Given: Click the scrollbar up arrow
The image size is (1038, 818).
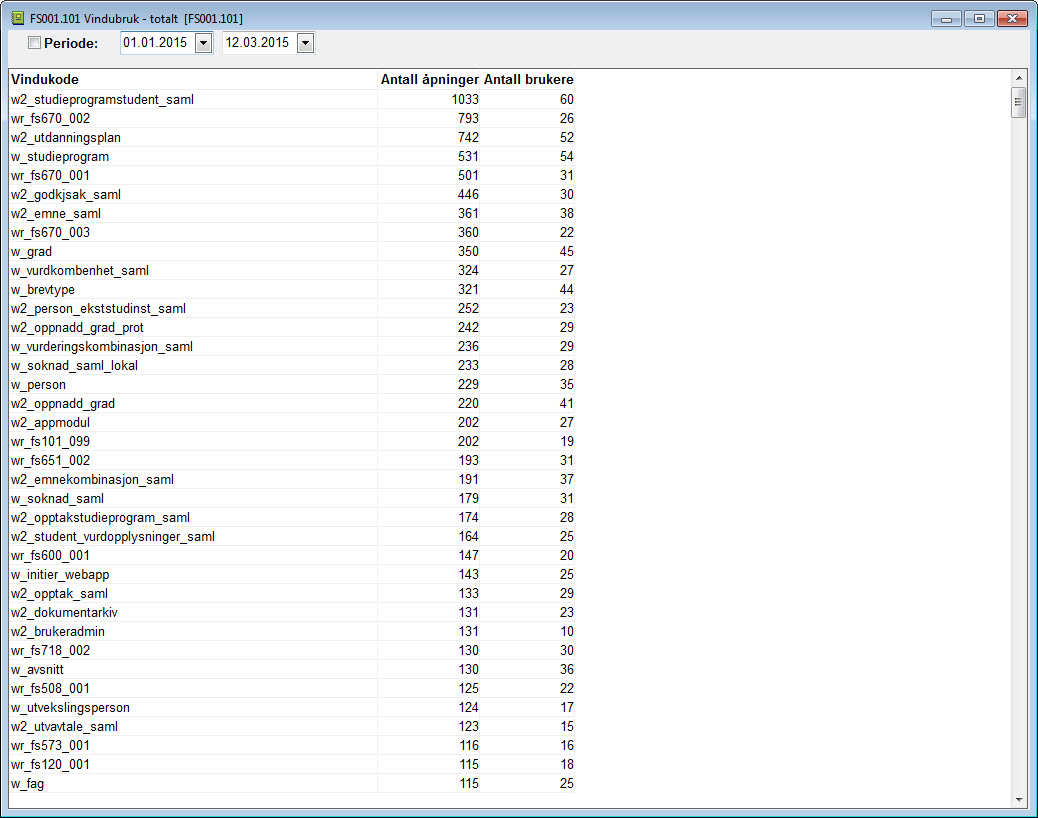Looking at the screenshot, I should pos(1019,78).
